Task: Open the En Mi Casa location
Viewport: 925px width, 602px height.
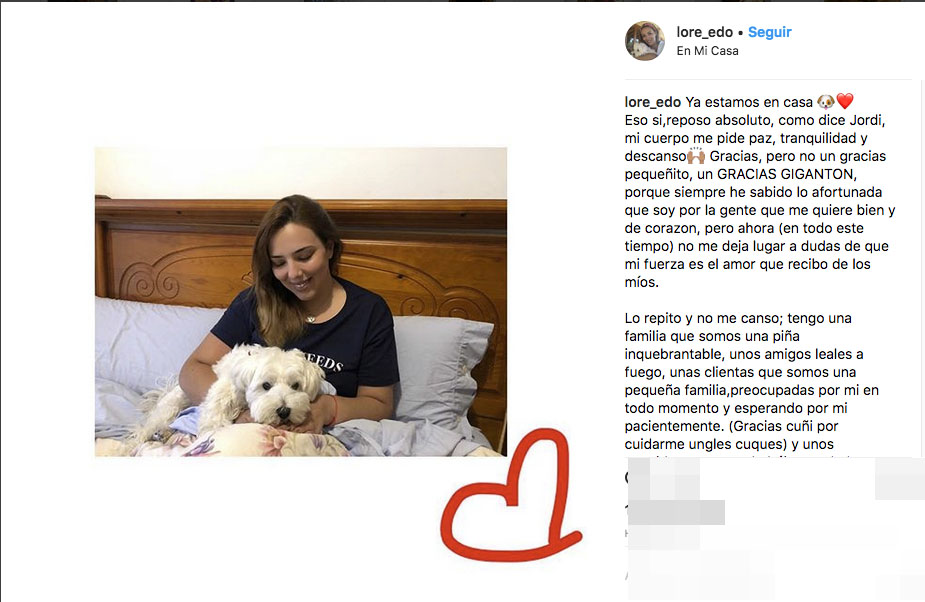Action: tap(707, 51)
